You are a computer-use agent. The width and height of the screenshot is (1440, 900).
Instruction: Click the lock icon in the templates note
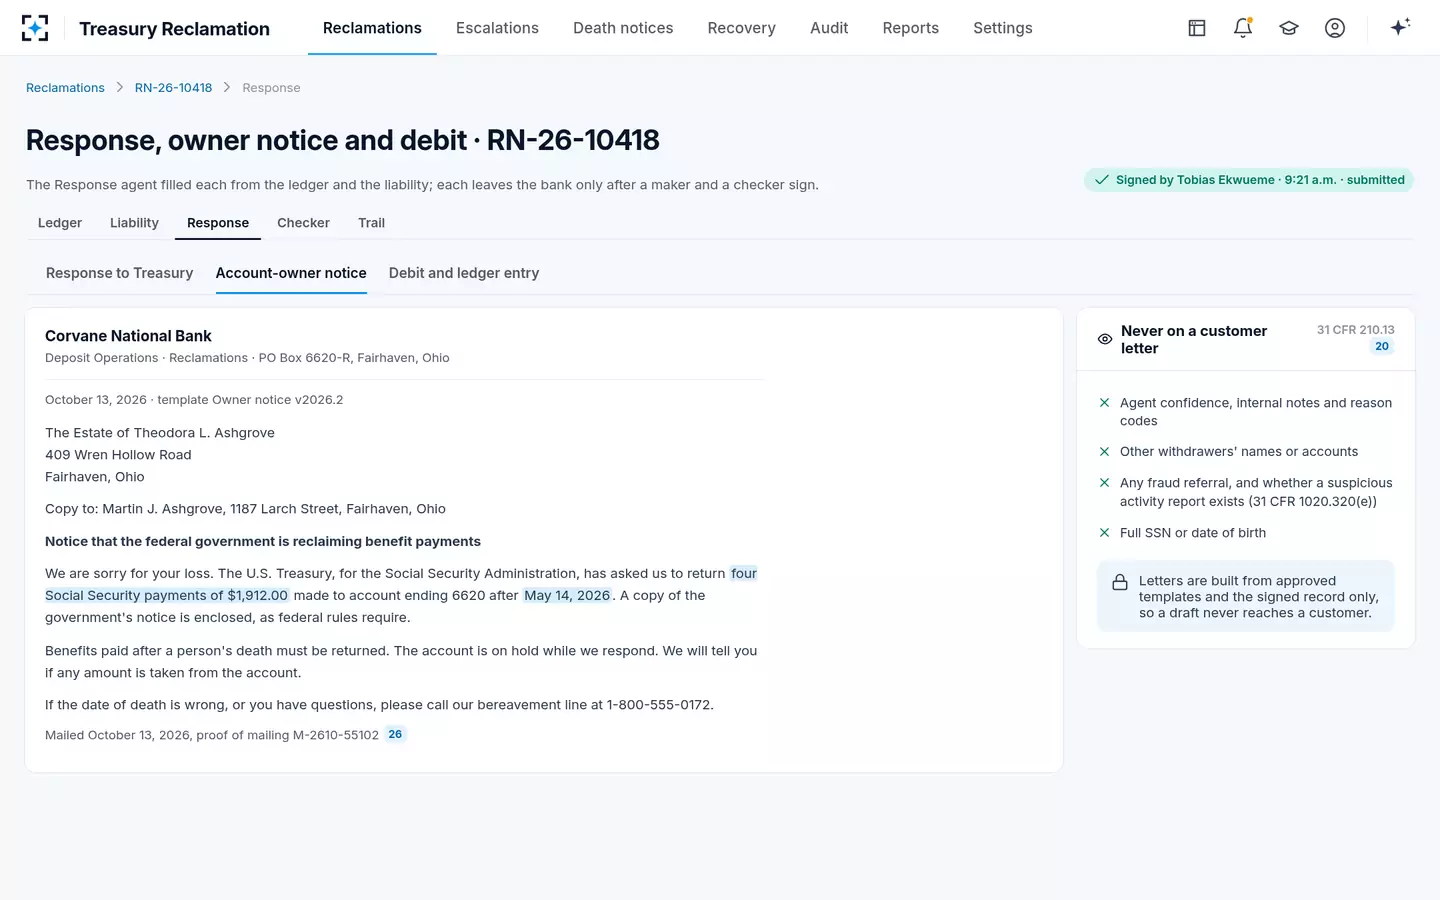1120,582
